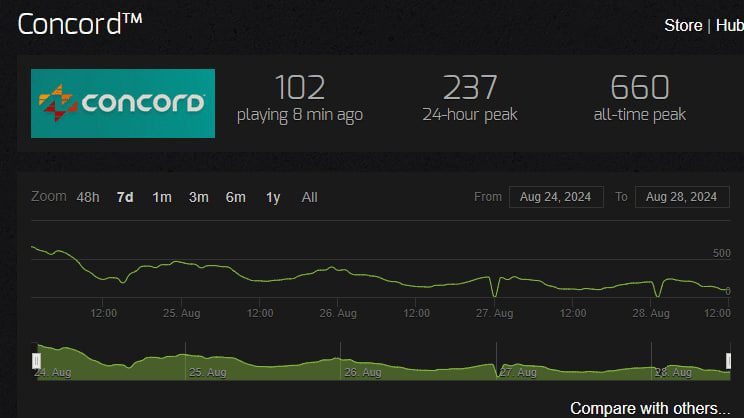This screenshot has width=744, height=418.
Task: Show All time chart data
Action: [x=310, y=197]
